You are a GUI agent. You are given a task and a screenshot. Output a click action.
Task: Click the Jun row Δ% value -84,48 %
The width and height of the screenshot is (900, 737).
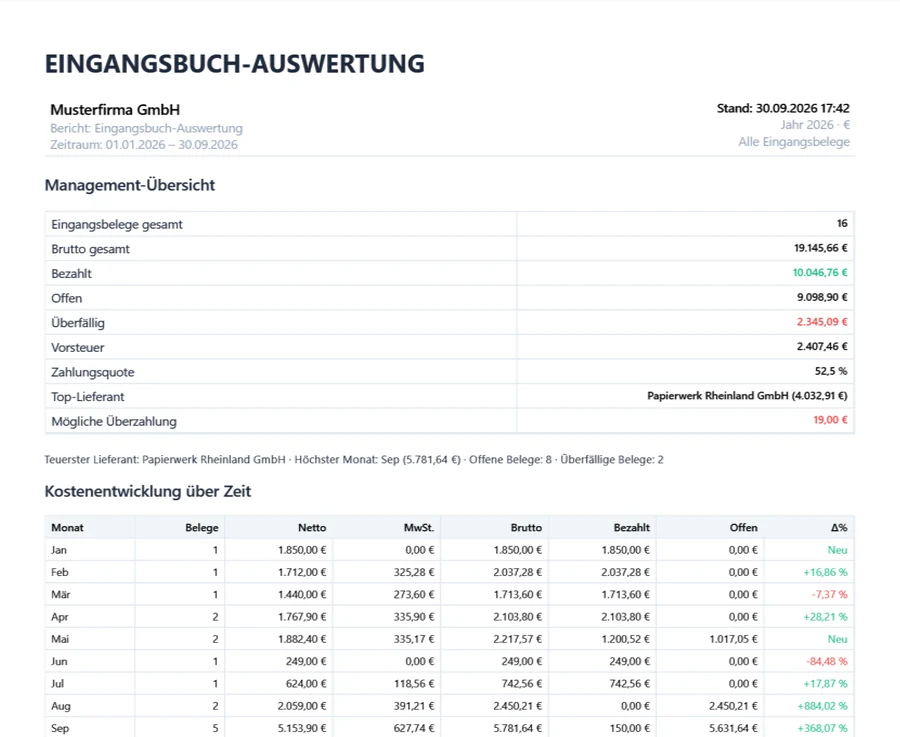point(827,662)
